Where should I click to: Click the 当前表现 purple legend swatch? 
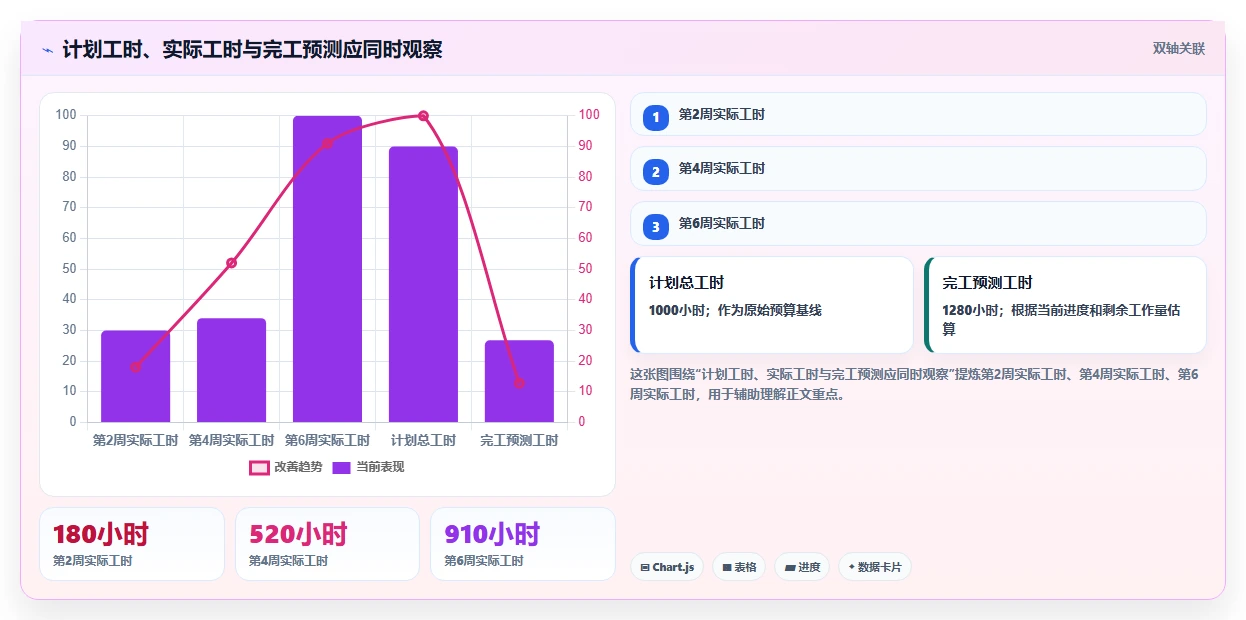click(x=341, y=467)
